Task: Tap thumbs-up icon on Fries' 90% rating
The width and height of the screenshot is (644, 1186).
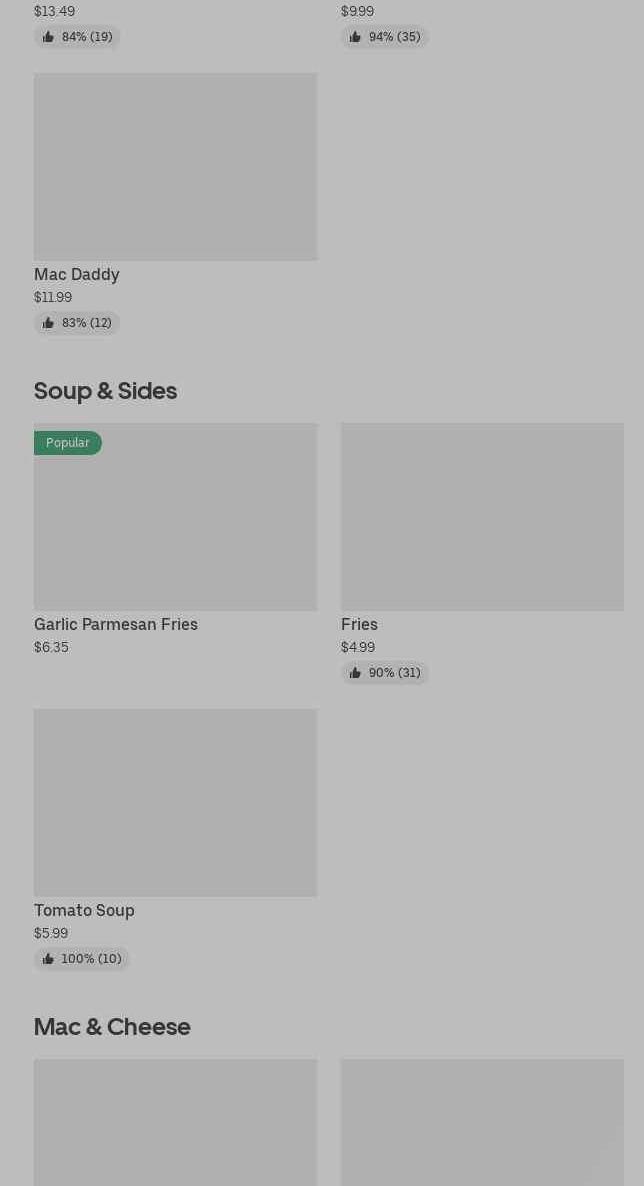Action: [x=355, y=673]
